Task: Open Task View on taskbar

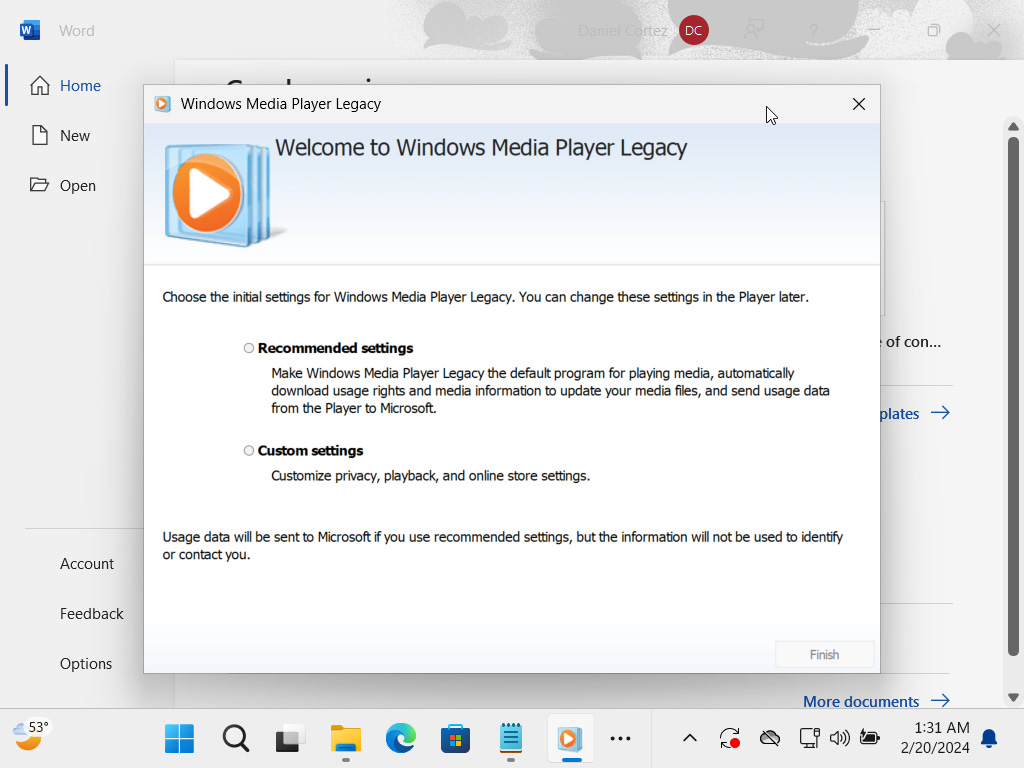Action: coord(291,739)
